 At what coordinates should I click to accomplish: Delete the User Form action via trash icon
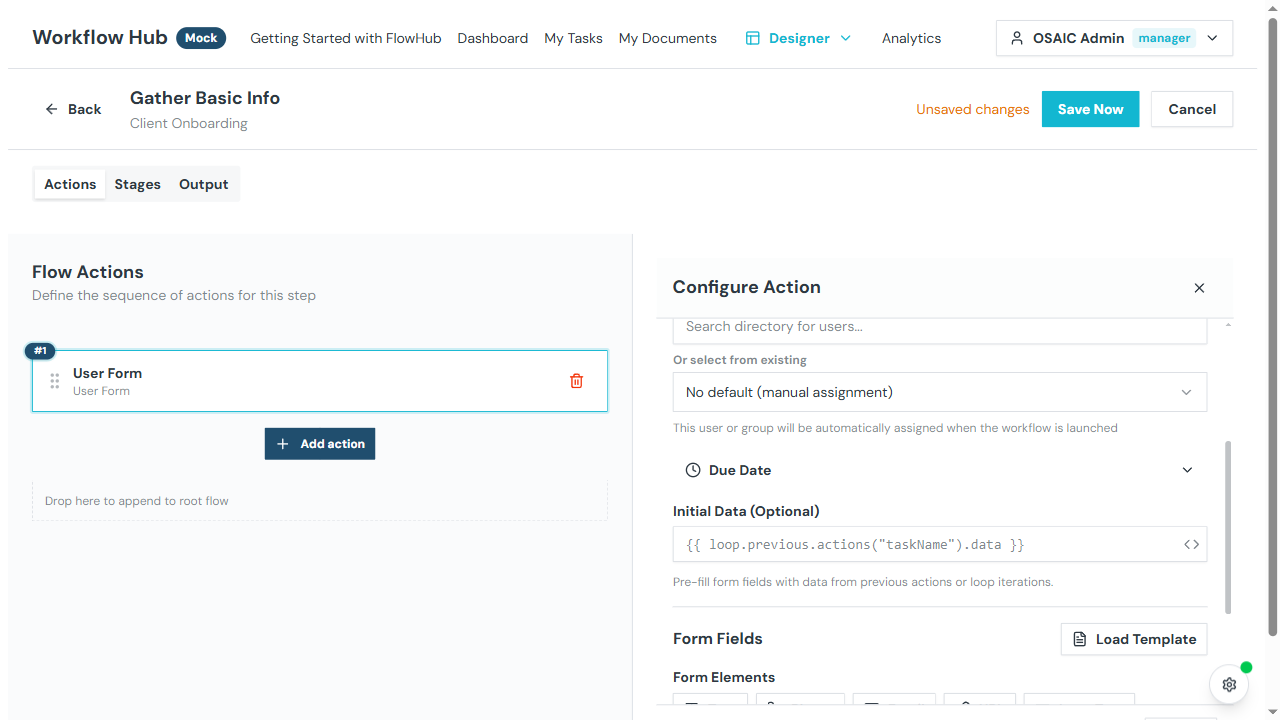pyautogui.click(x=576, y=380)
